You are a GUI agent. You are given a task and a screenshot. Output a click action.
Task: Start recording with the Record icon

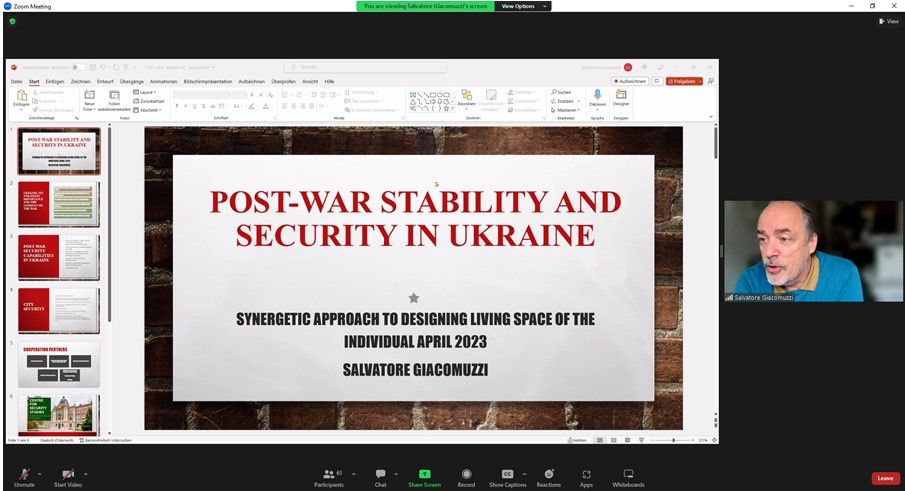(466, 474)
